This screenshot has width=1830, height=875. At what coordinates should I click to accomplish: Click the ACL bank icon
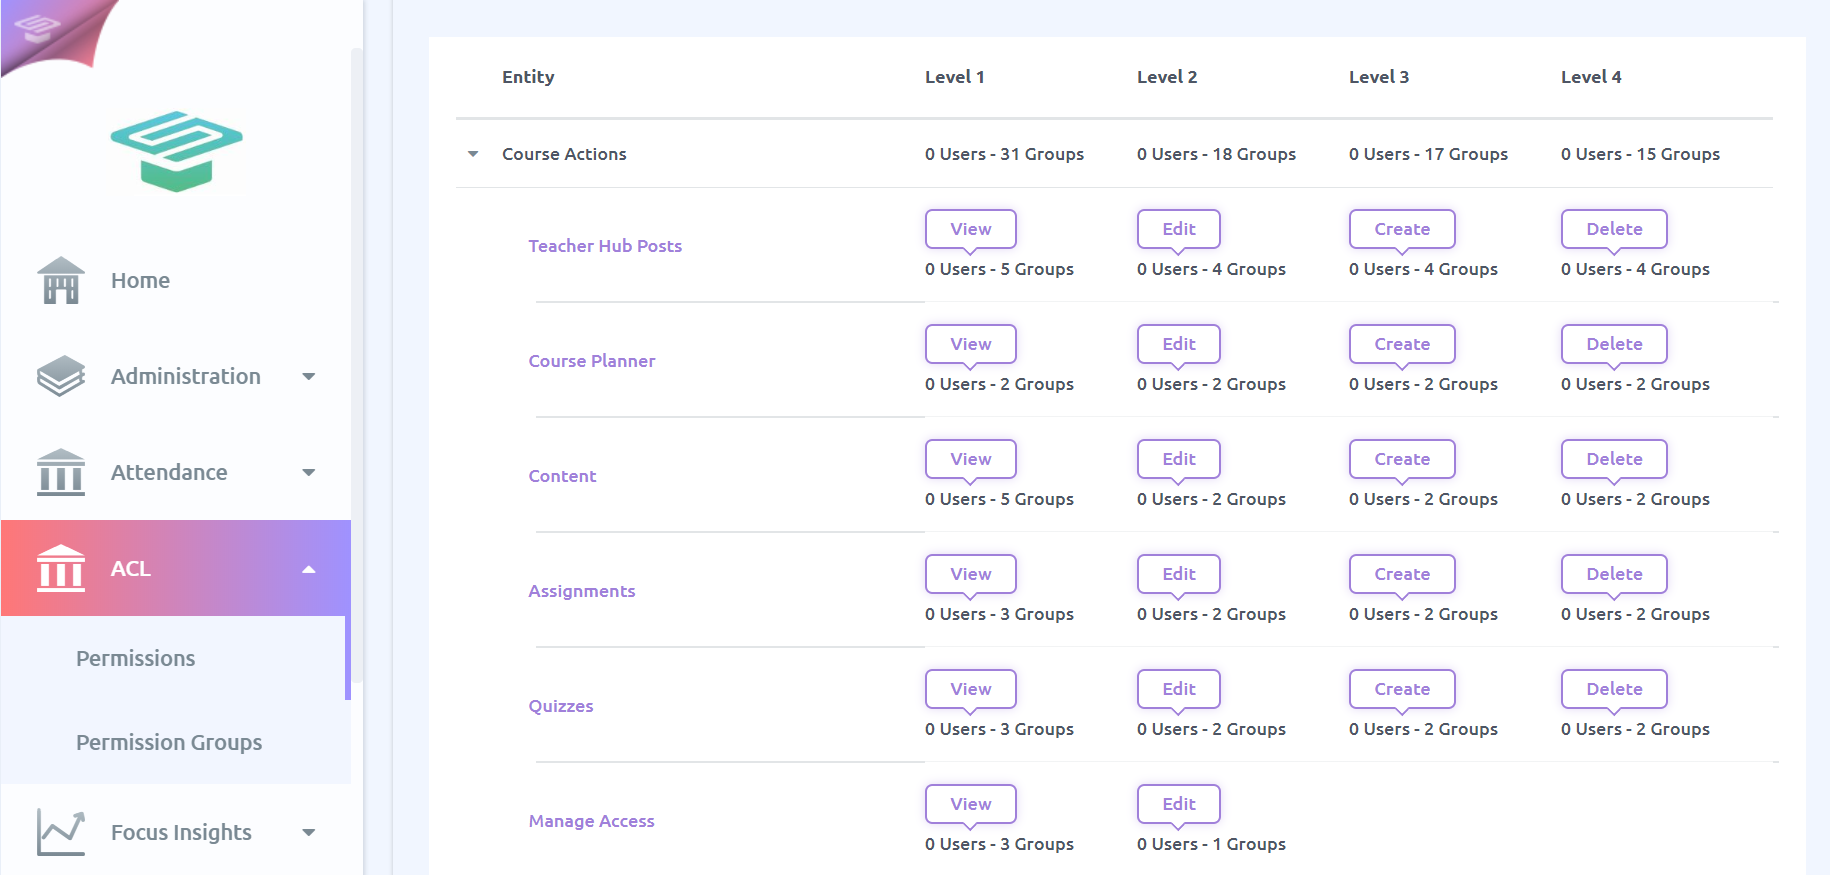click(x=61, y=568)
